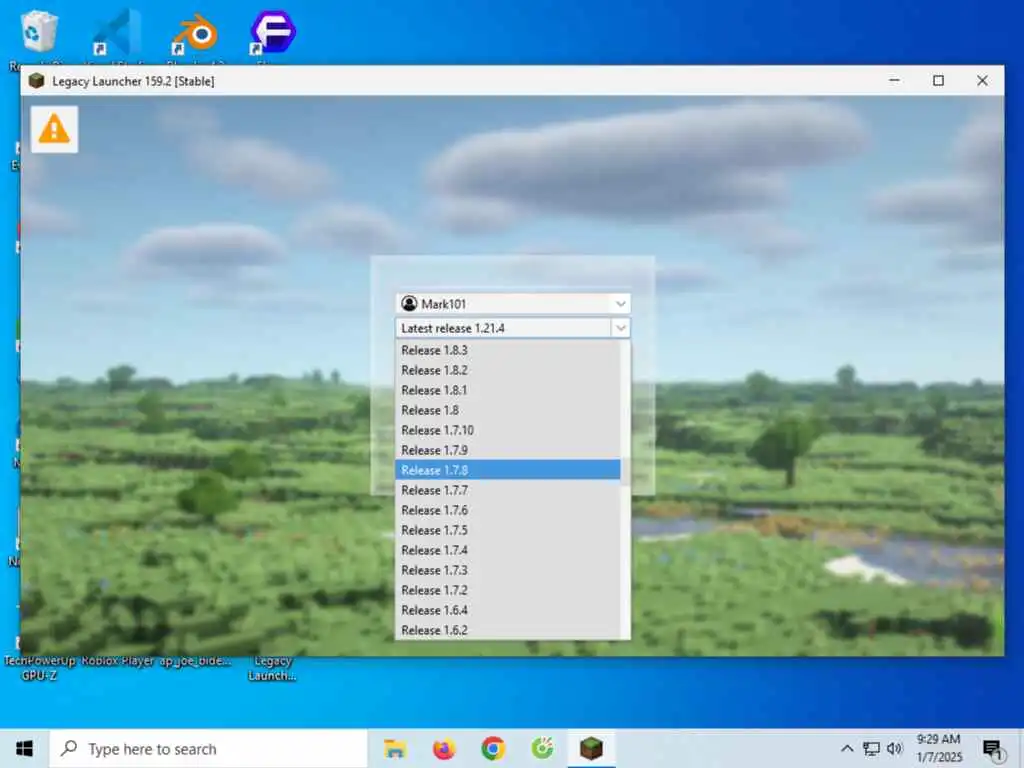Open the green circular taskbar app

coord(542,748)
